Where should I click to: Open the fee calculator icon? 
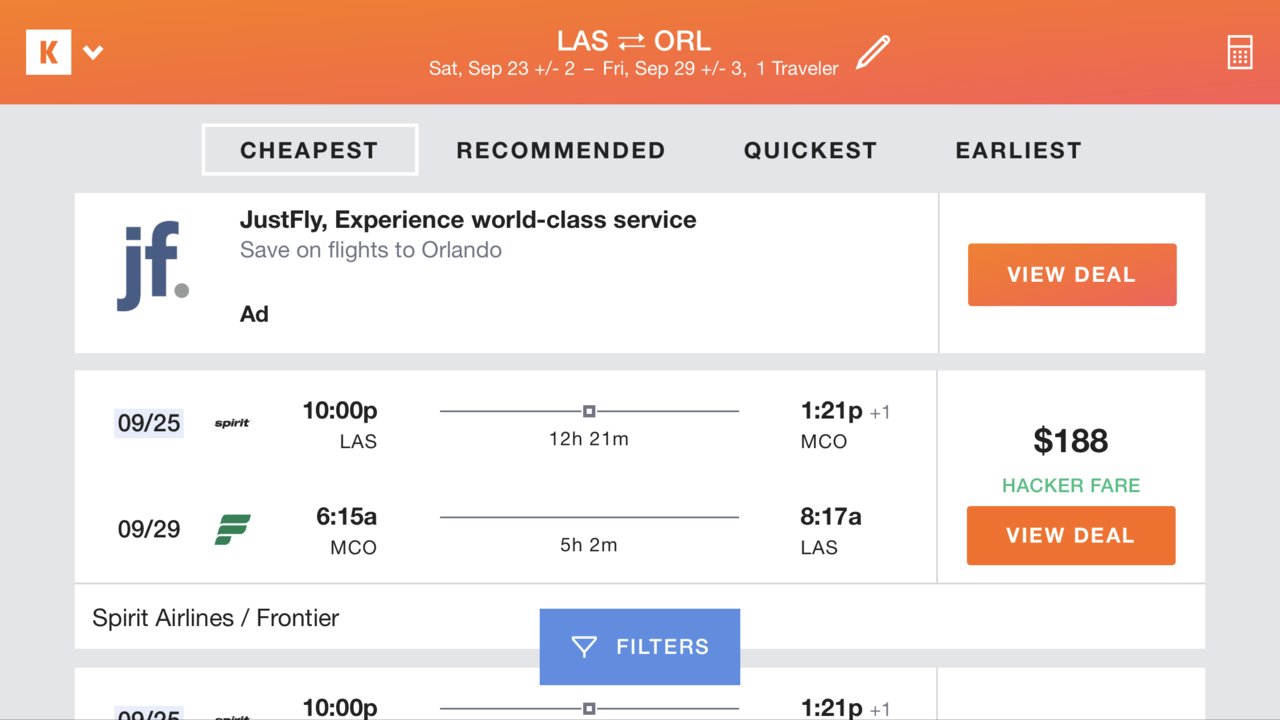[1240, 52]
